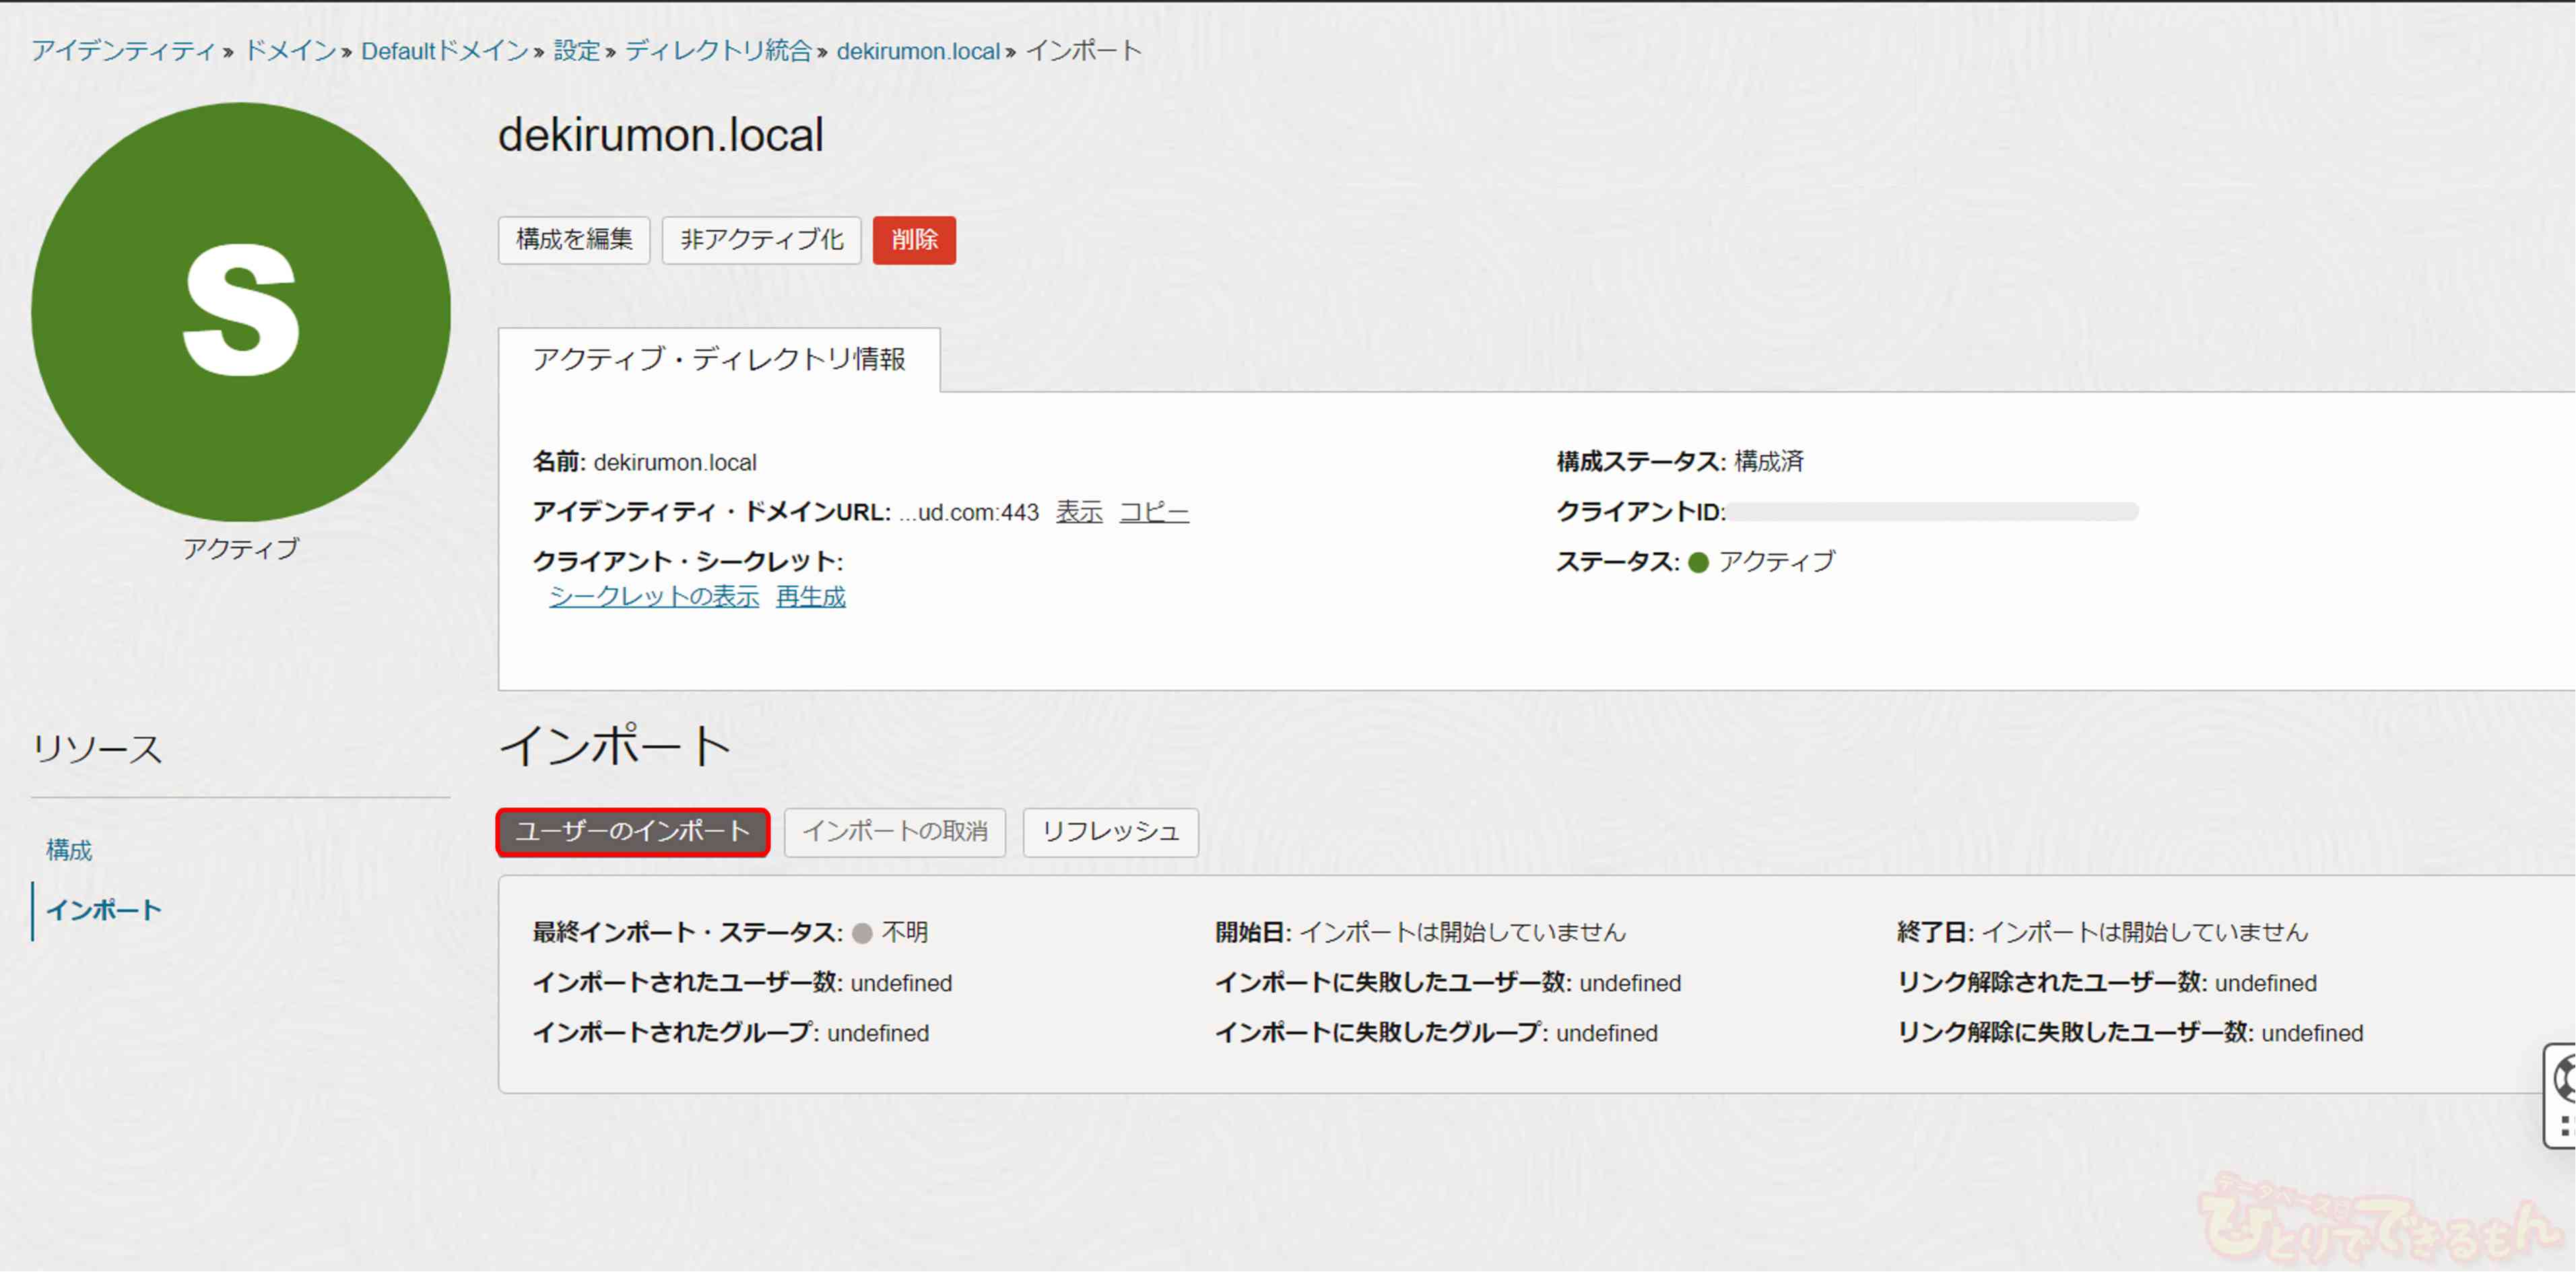
Task: Click the green active status dot
Action: point(1698,562)
